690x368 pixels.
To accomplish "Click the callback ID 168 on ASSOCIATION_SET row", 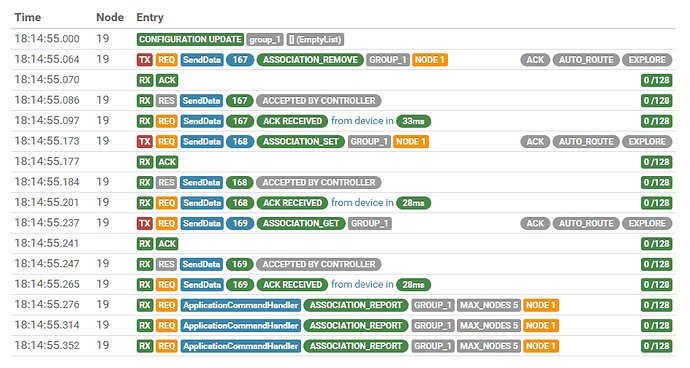I will point(240,142).
